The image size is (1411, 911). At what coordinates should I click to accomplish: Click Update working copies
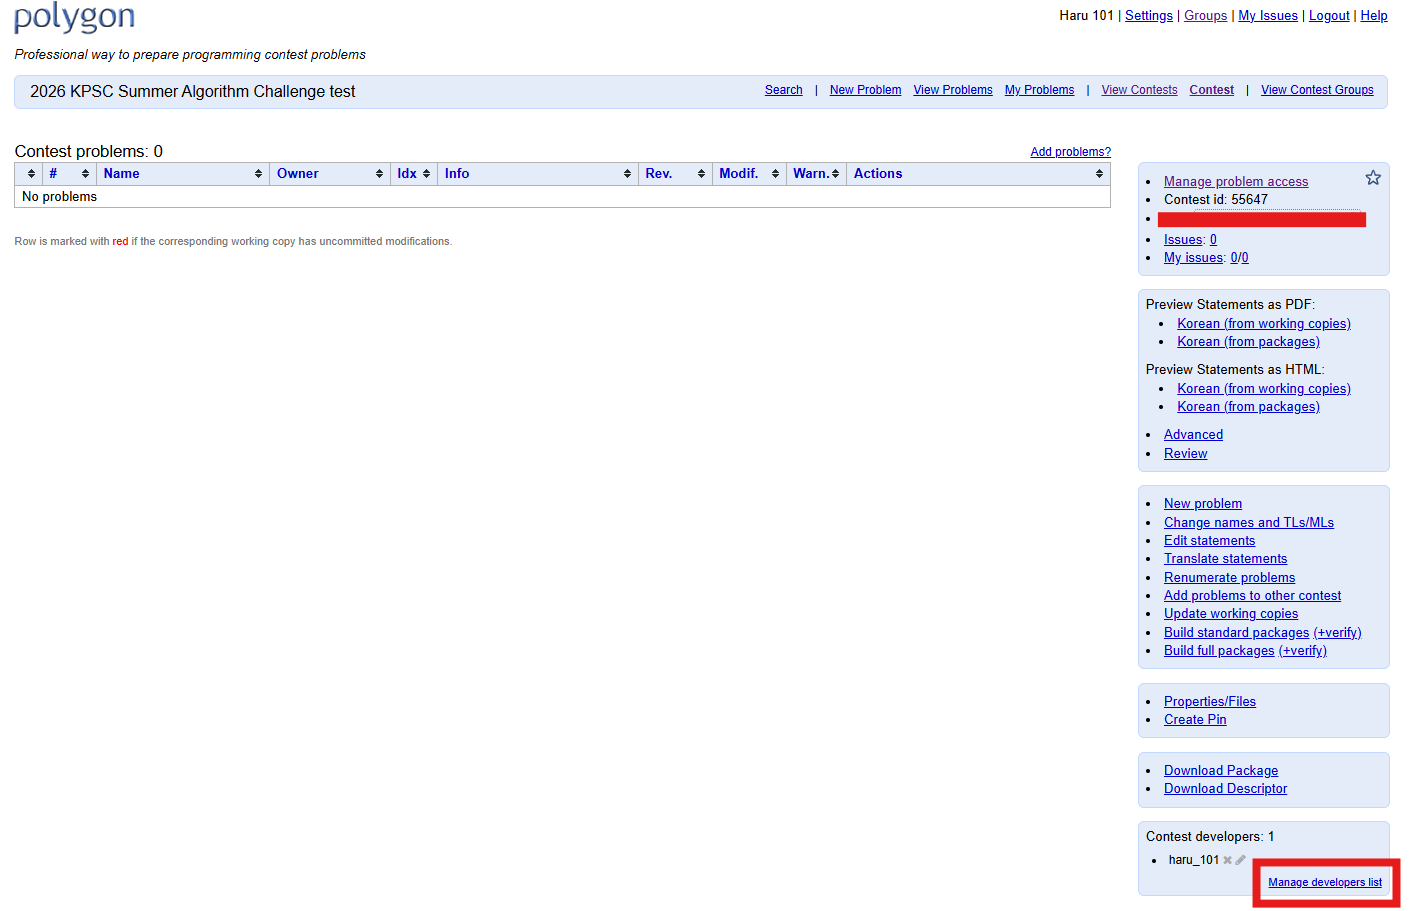tap(1231, 614)
